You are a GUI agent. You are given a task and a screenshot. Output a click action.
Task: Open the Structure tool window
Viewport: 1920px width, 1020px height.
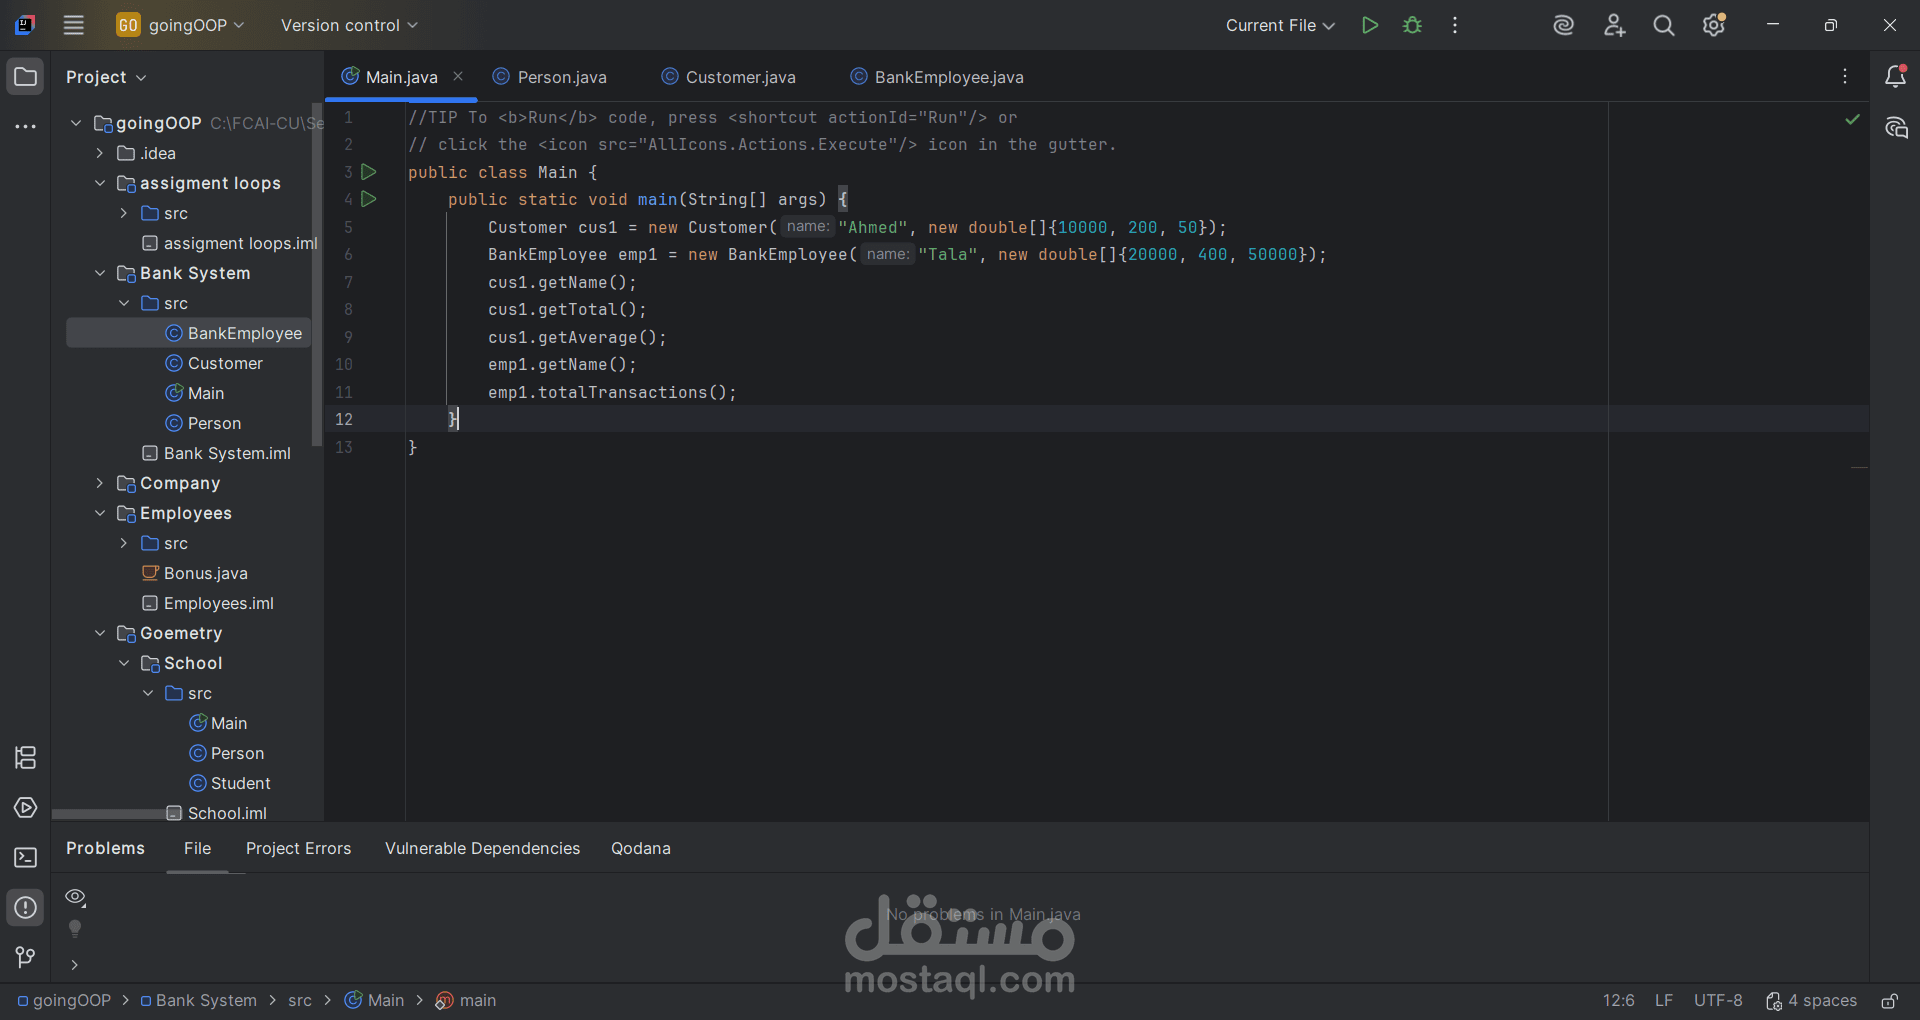26,758
